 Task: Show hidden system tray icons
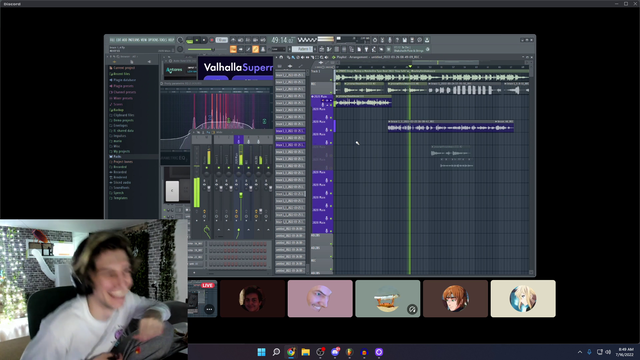pyautogui.click(x=580, y=352)
